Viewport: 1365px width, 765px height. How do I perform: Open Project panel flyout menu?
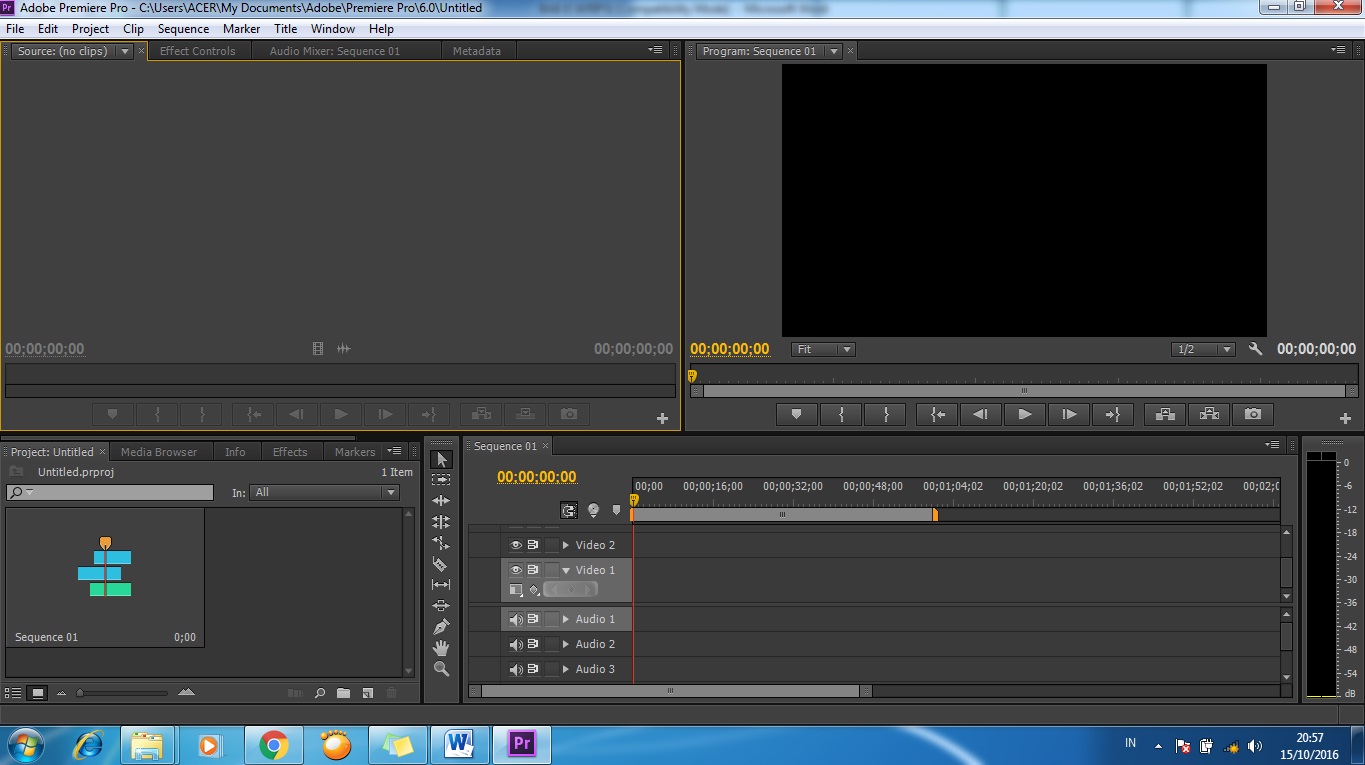(x=396, y=451)
